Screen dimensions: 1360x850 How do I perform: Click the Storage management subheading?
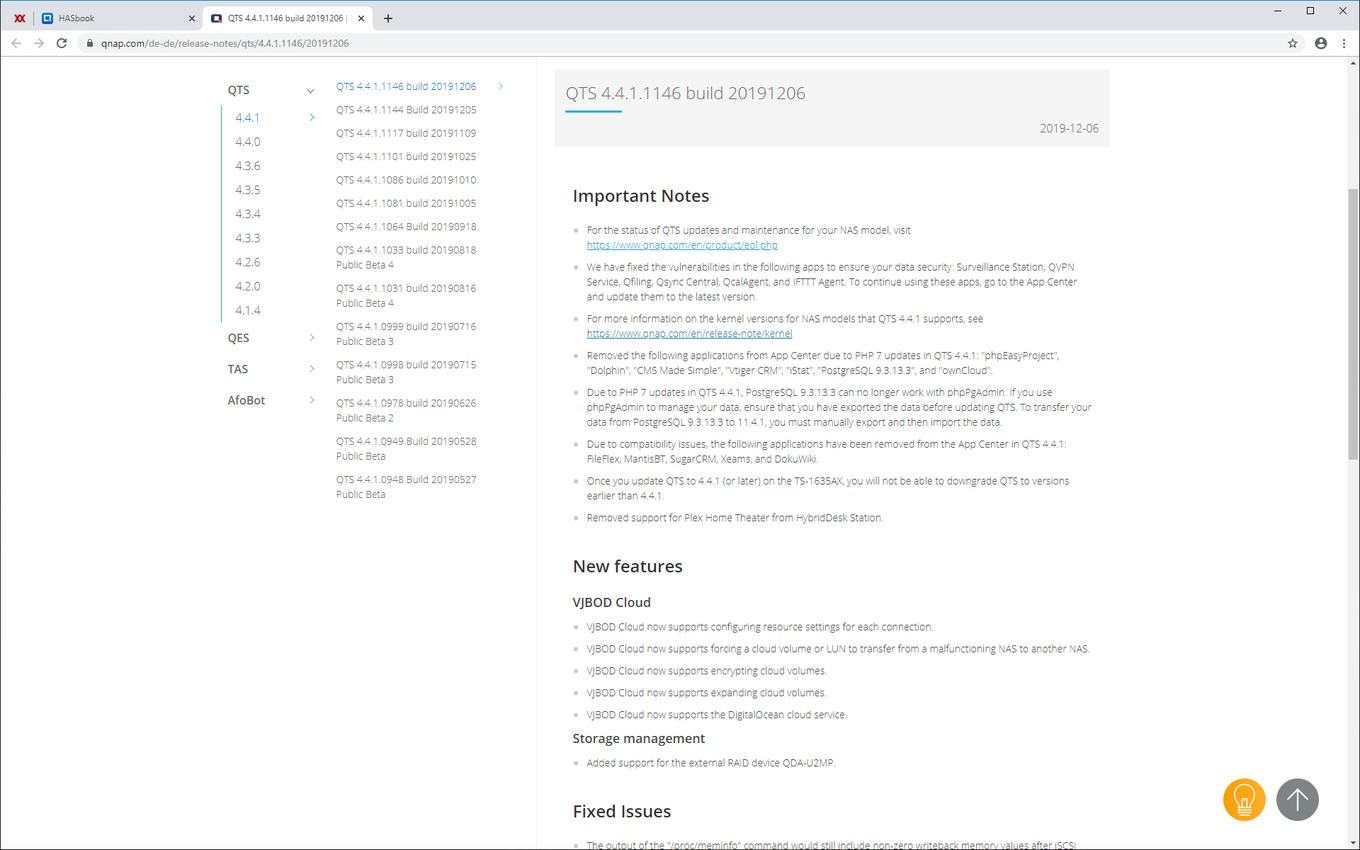point(639,738)
